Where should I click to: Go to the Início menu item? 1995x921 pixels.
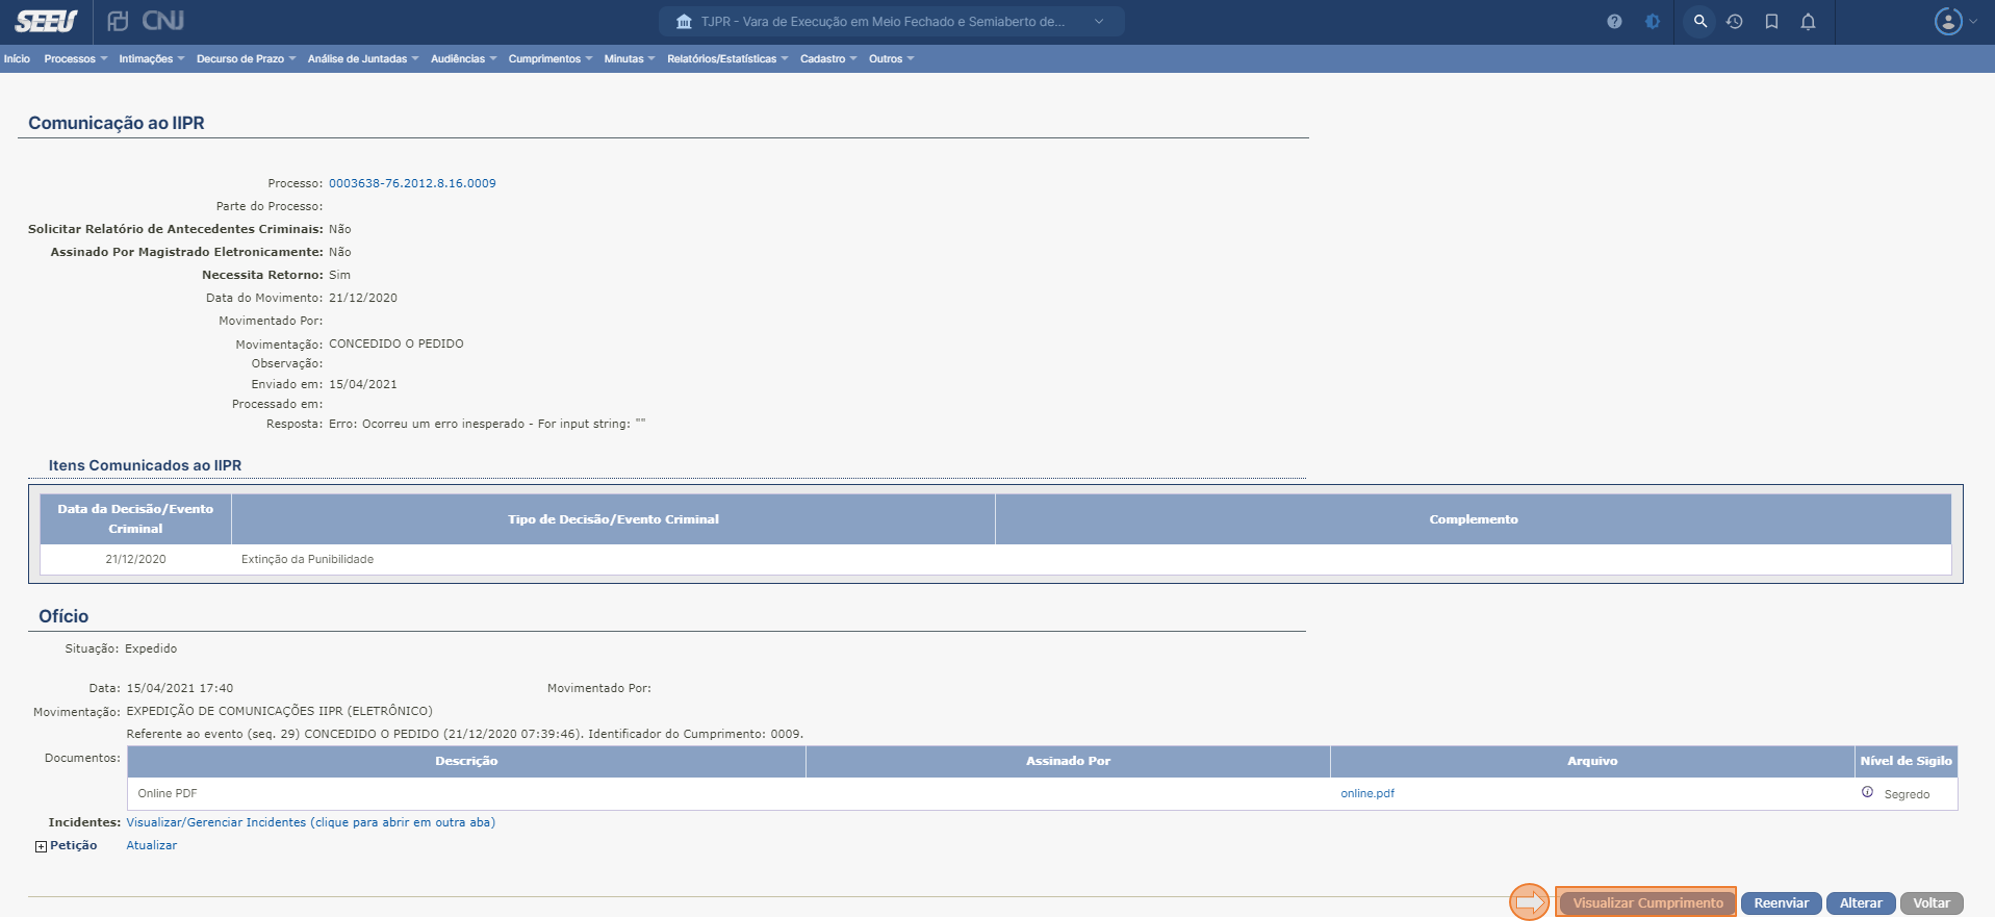[17, 59]
